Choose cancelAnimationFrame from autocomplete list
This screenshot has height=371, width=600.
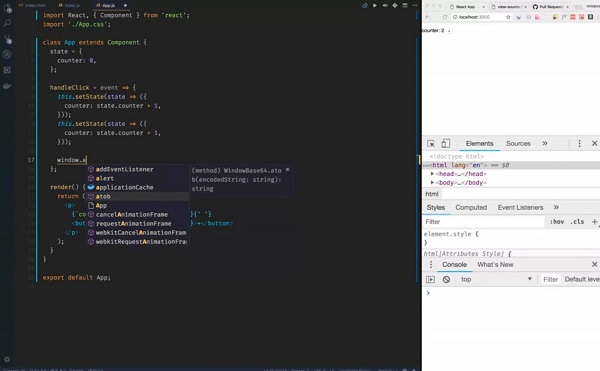[138, 215]
